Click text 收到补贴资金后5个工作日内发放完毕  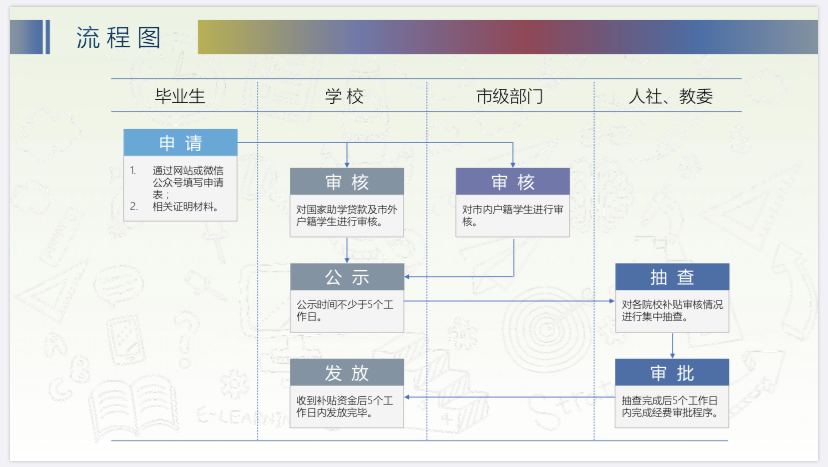[344, 406]
